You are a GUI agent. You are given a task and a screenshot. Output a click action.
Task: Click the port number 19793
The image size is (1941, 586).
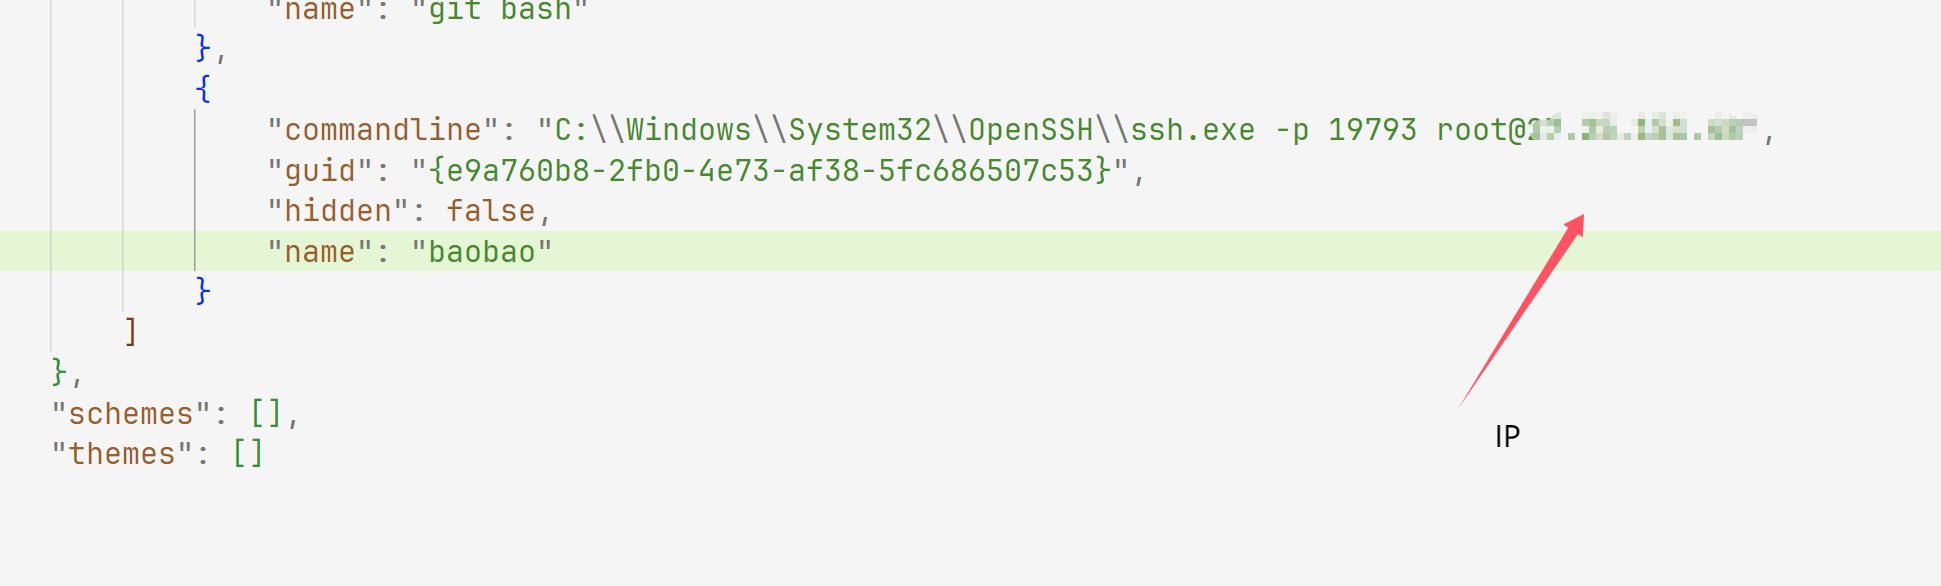click(x=1372, y=130)
